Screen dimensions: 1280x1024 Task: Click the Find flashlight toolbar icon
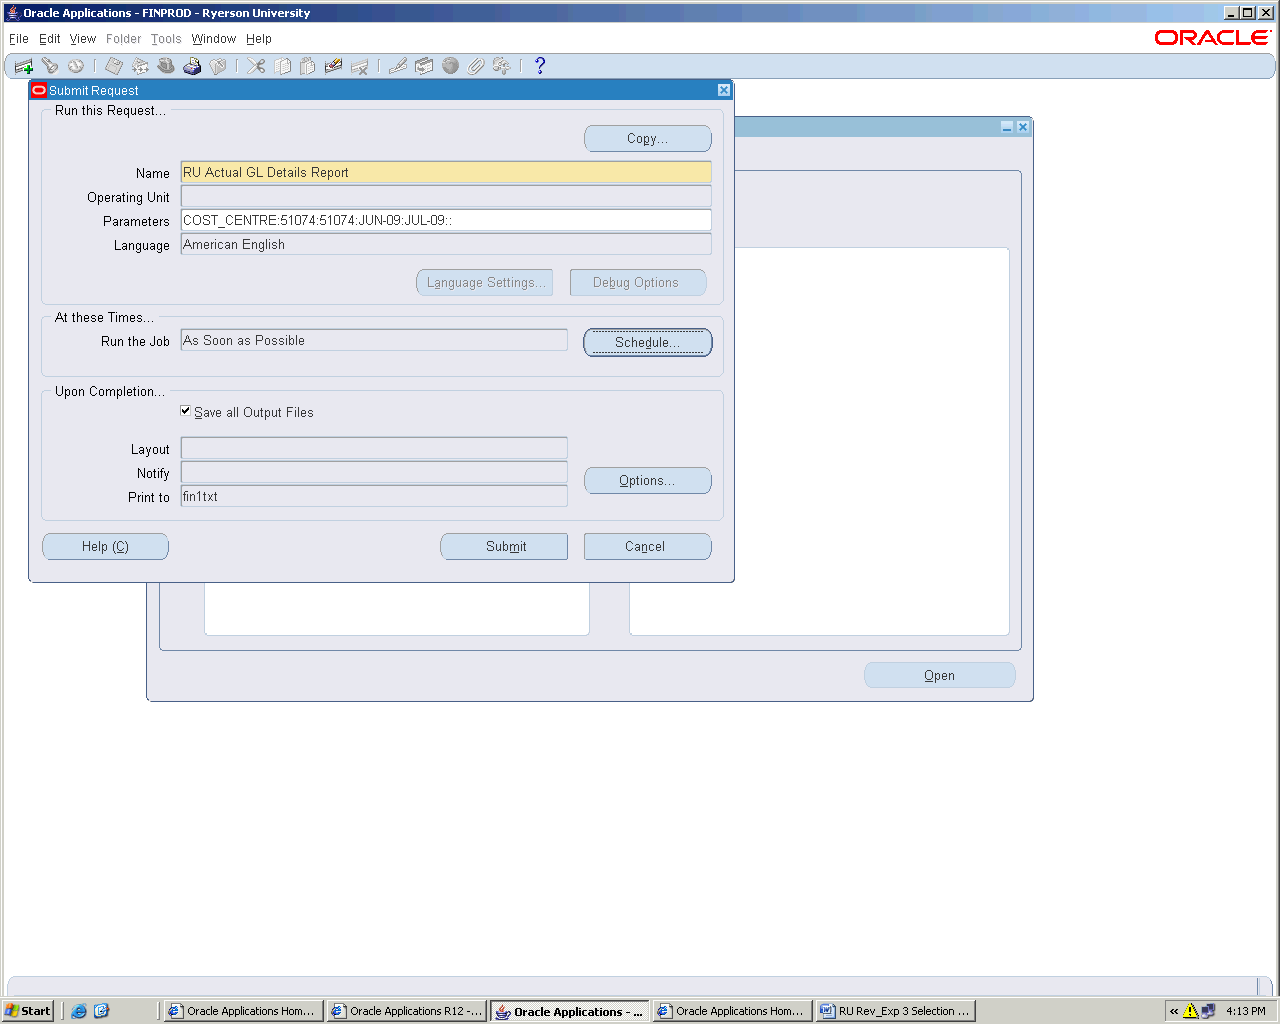coord(50,66)
